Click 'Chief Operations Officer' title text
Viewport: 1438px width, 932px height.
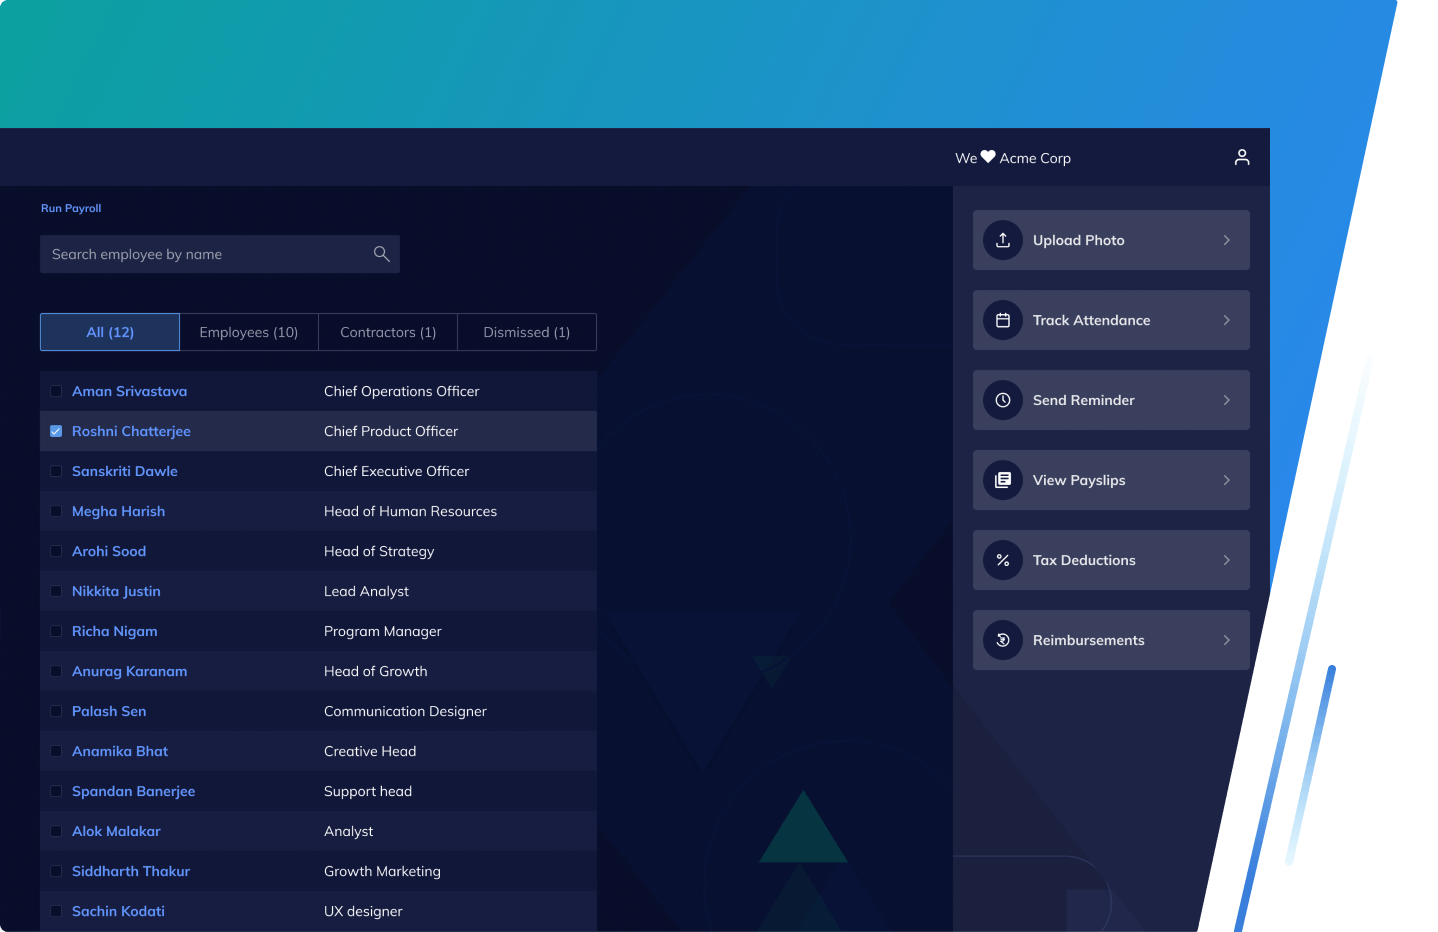(402, 391)
